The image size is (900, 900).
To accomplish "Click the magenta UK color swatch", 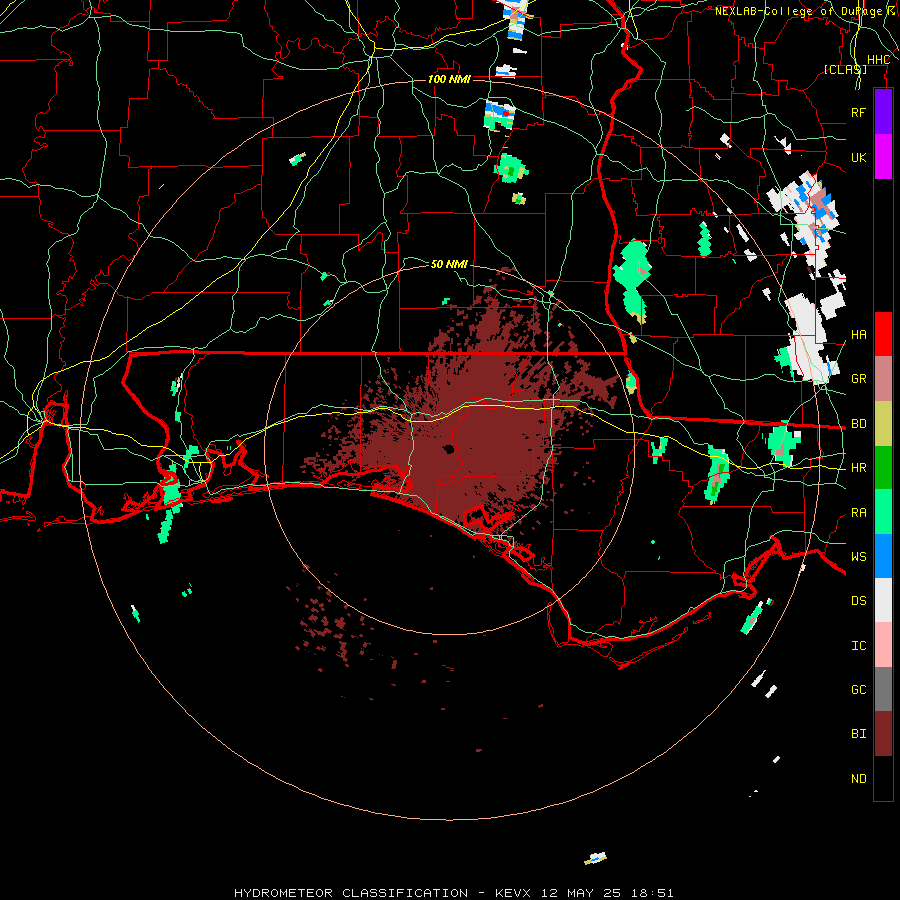I will click(883, 157).
